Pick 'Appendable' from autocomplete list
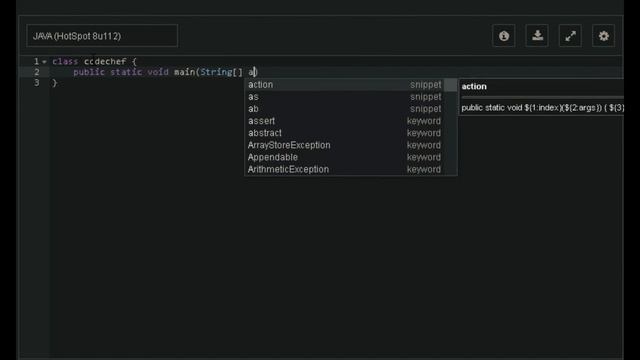The width and height of the screenshot is (640, 360). [x=344, y=157]
